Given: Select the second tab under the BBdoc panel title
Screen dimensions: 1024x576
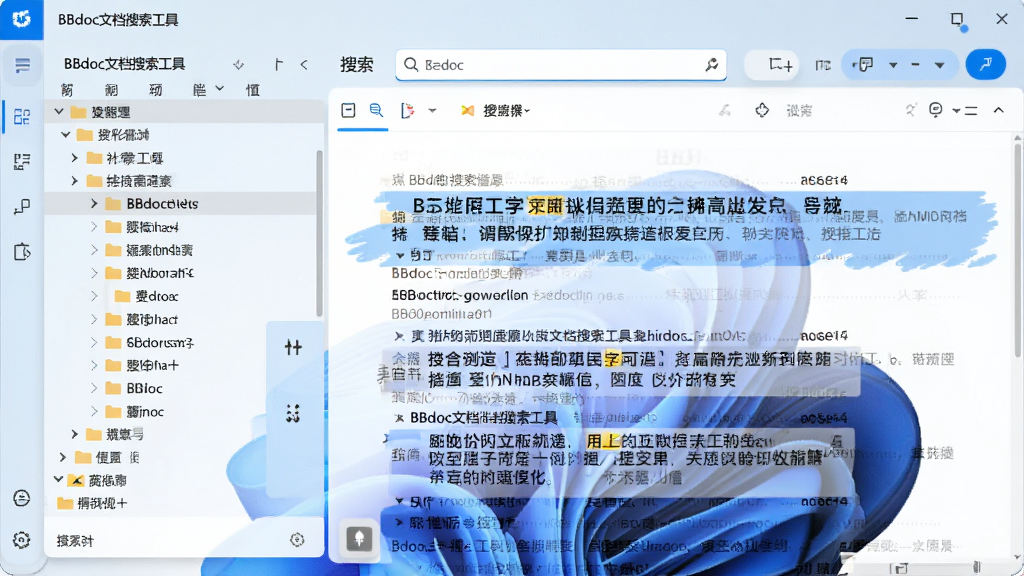Looking at the screenshot, I should click(x=111, y=90).
